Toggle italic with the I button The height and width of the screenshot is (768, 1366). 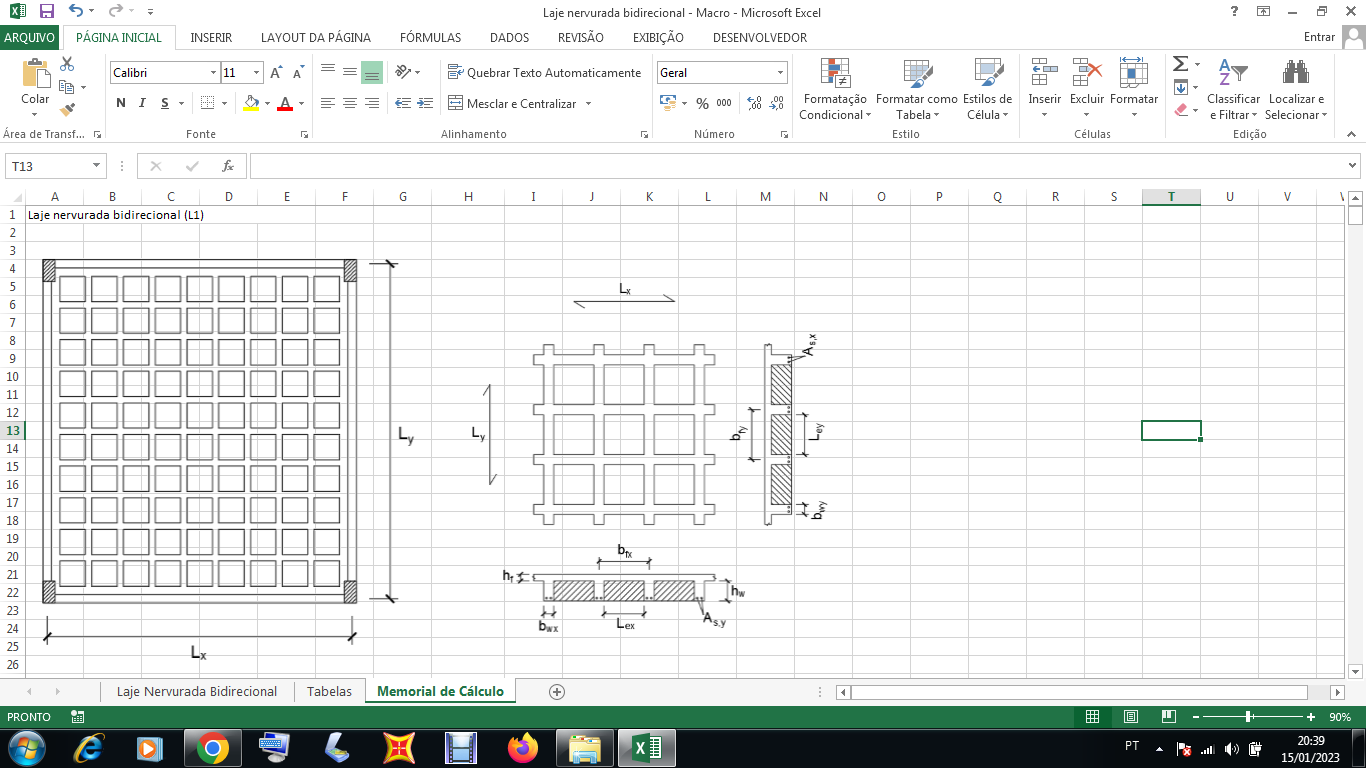click(142, 103)
